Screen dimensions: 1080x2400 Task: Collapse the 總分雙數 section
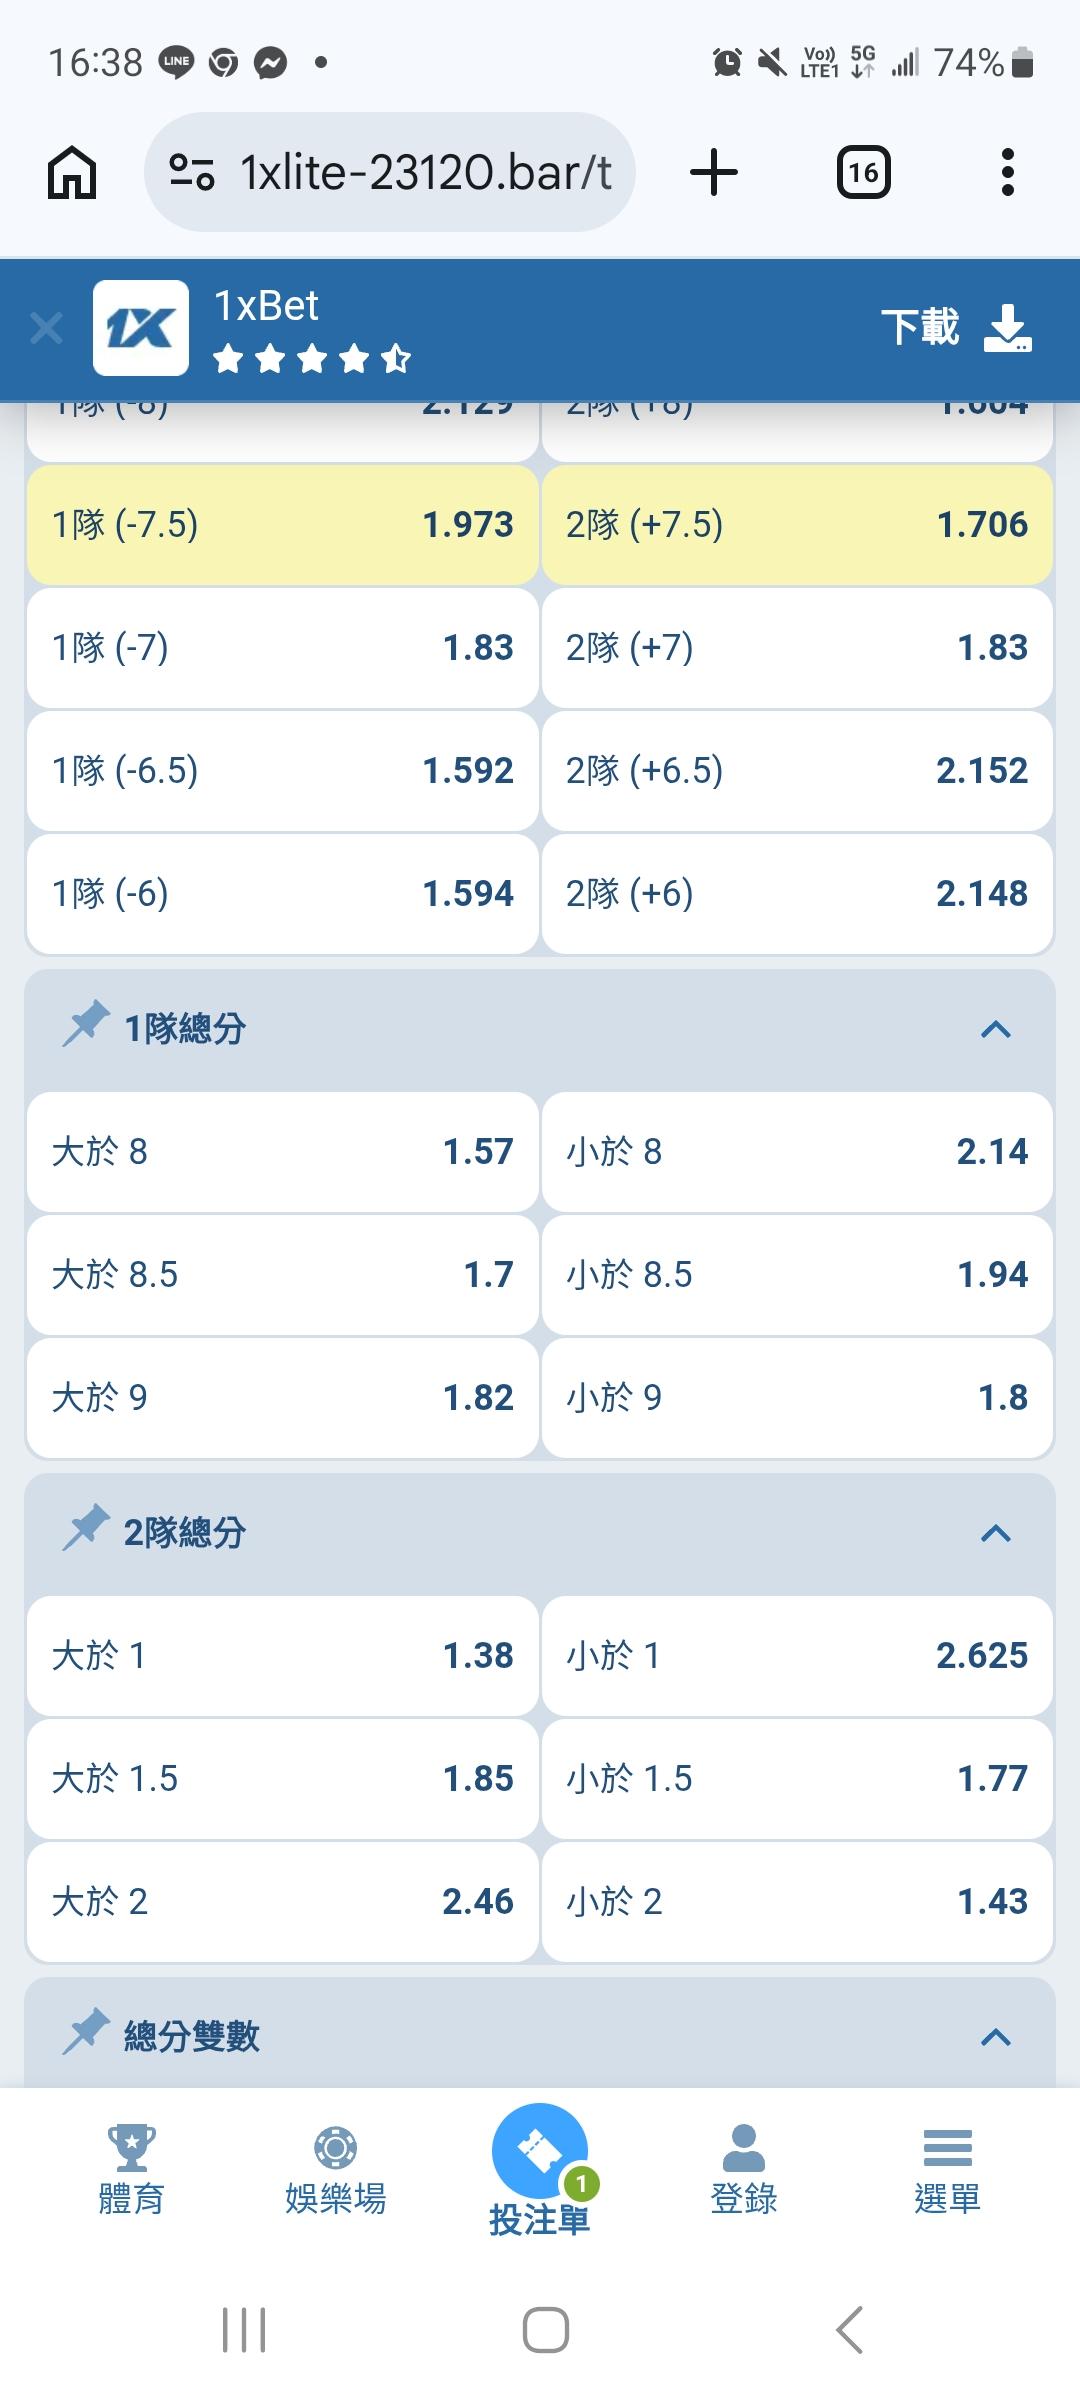[995, 2037]
